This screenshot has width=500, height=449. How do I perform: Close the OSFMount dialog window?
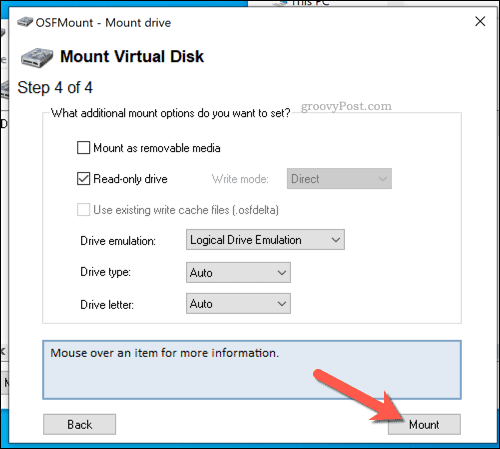480,22
